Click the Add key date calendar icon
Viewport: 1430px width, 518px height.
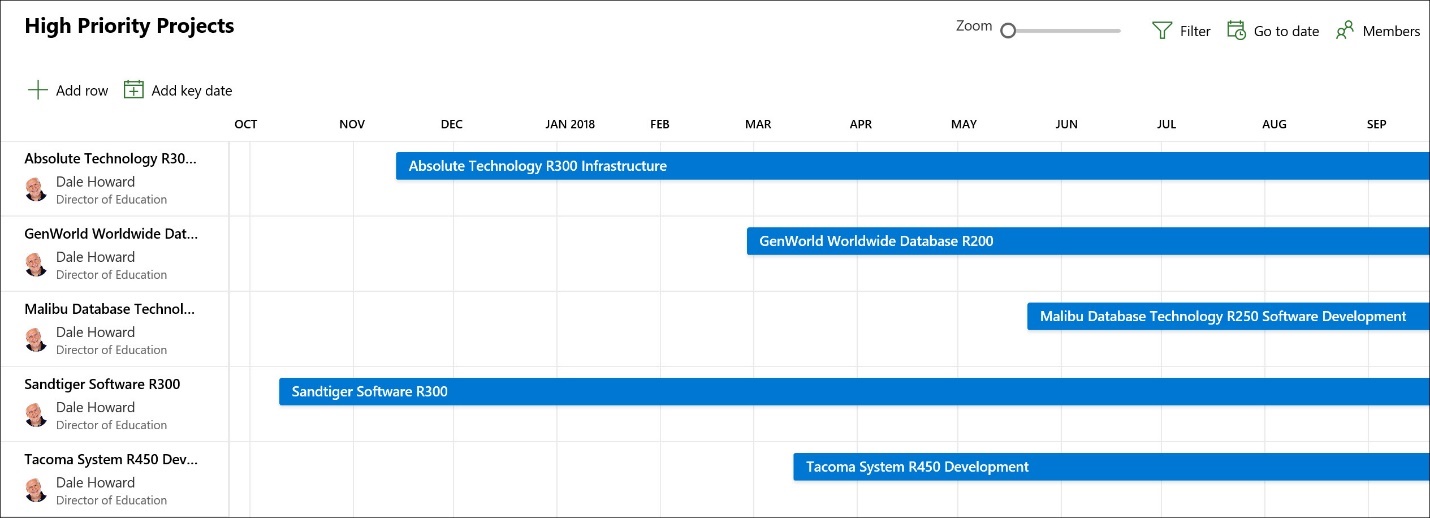133,90
